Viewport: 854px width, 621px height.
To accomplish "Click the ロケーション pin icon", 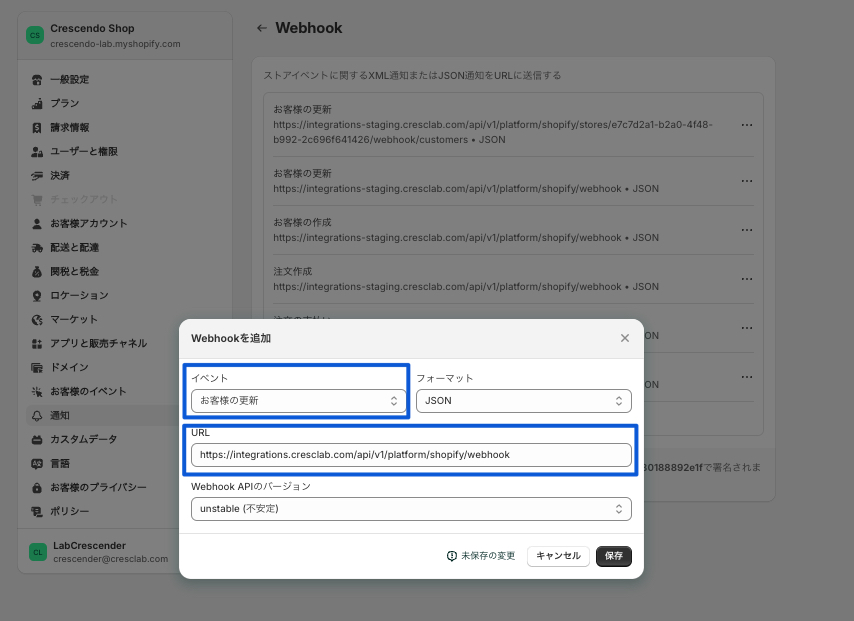I will pos(37,295).
